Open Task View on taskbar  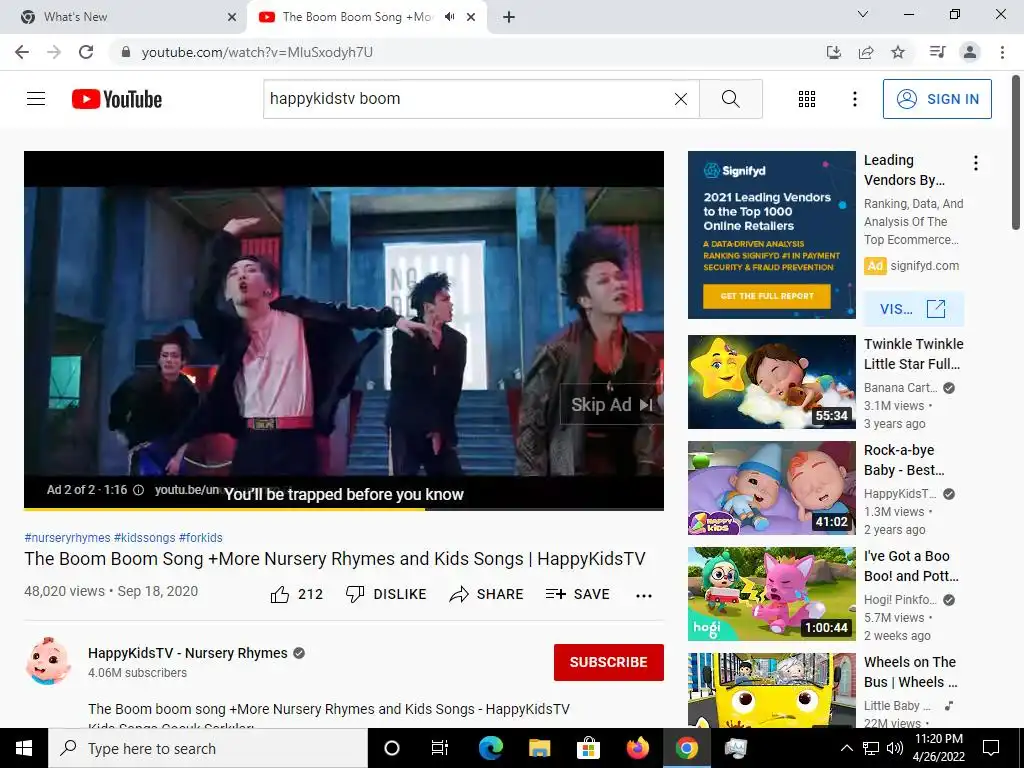[x=440, y=748]
